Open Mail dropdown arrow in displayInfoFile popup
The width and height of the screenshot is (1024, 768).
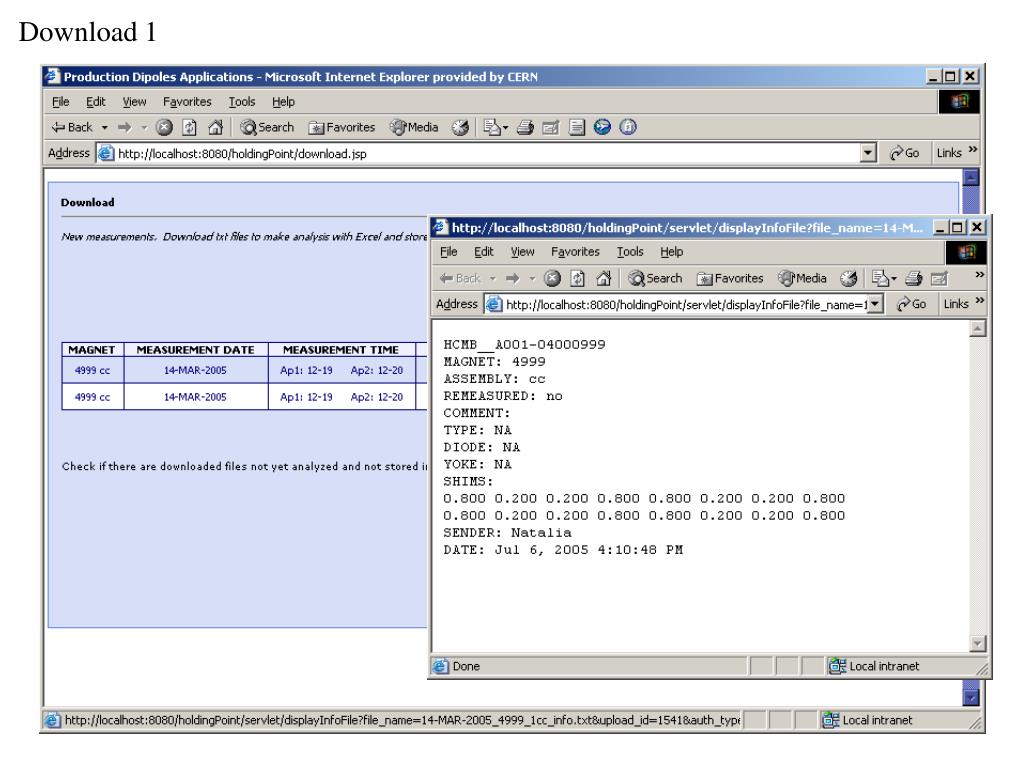(x=894, y=280)
